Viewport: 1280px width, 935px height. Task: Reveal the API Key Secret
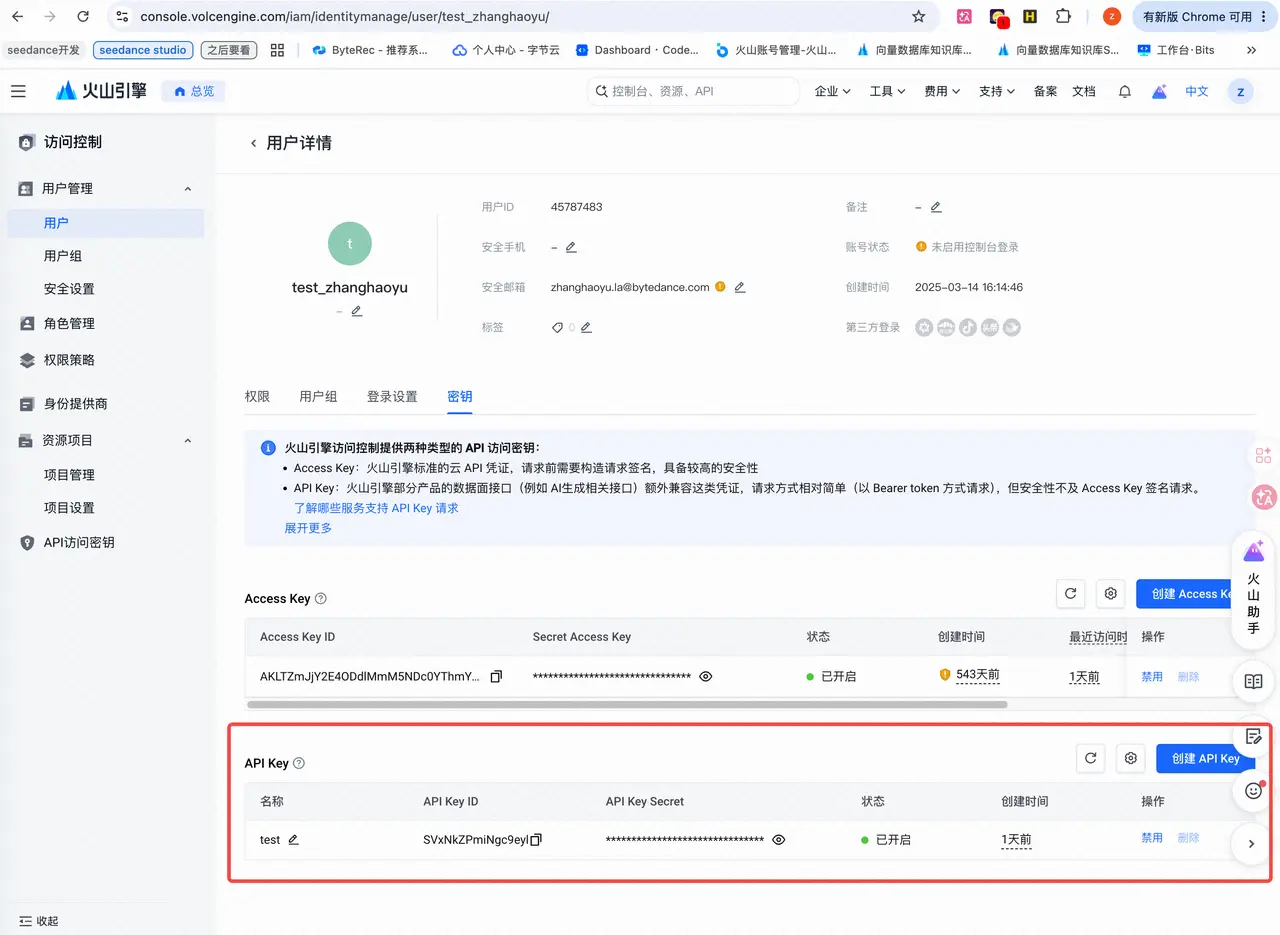[779, 840]
